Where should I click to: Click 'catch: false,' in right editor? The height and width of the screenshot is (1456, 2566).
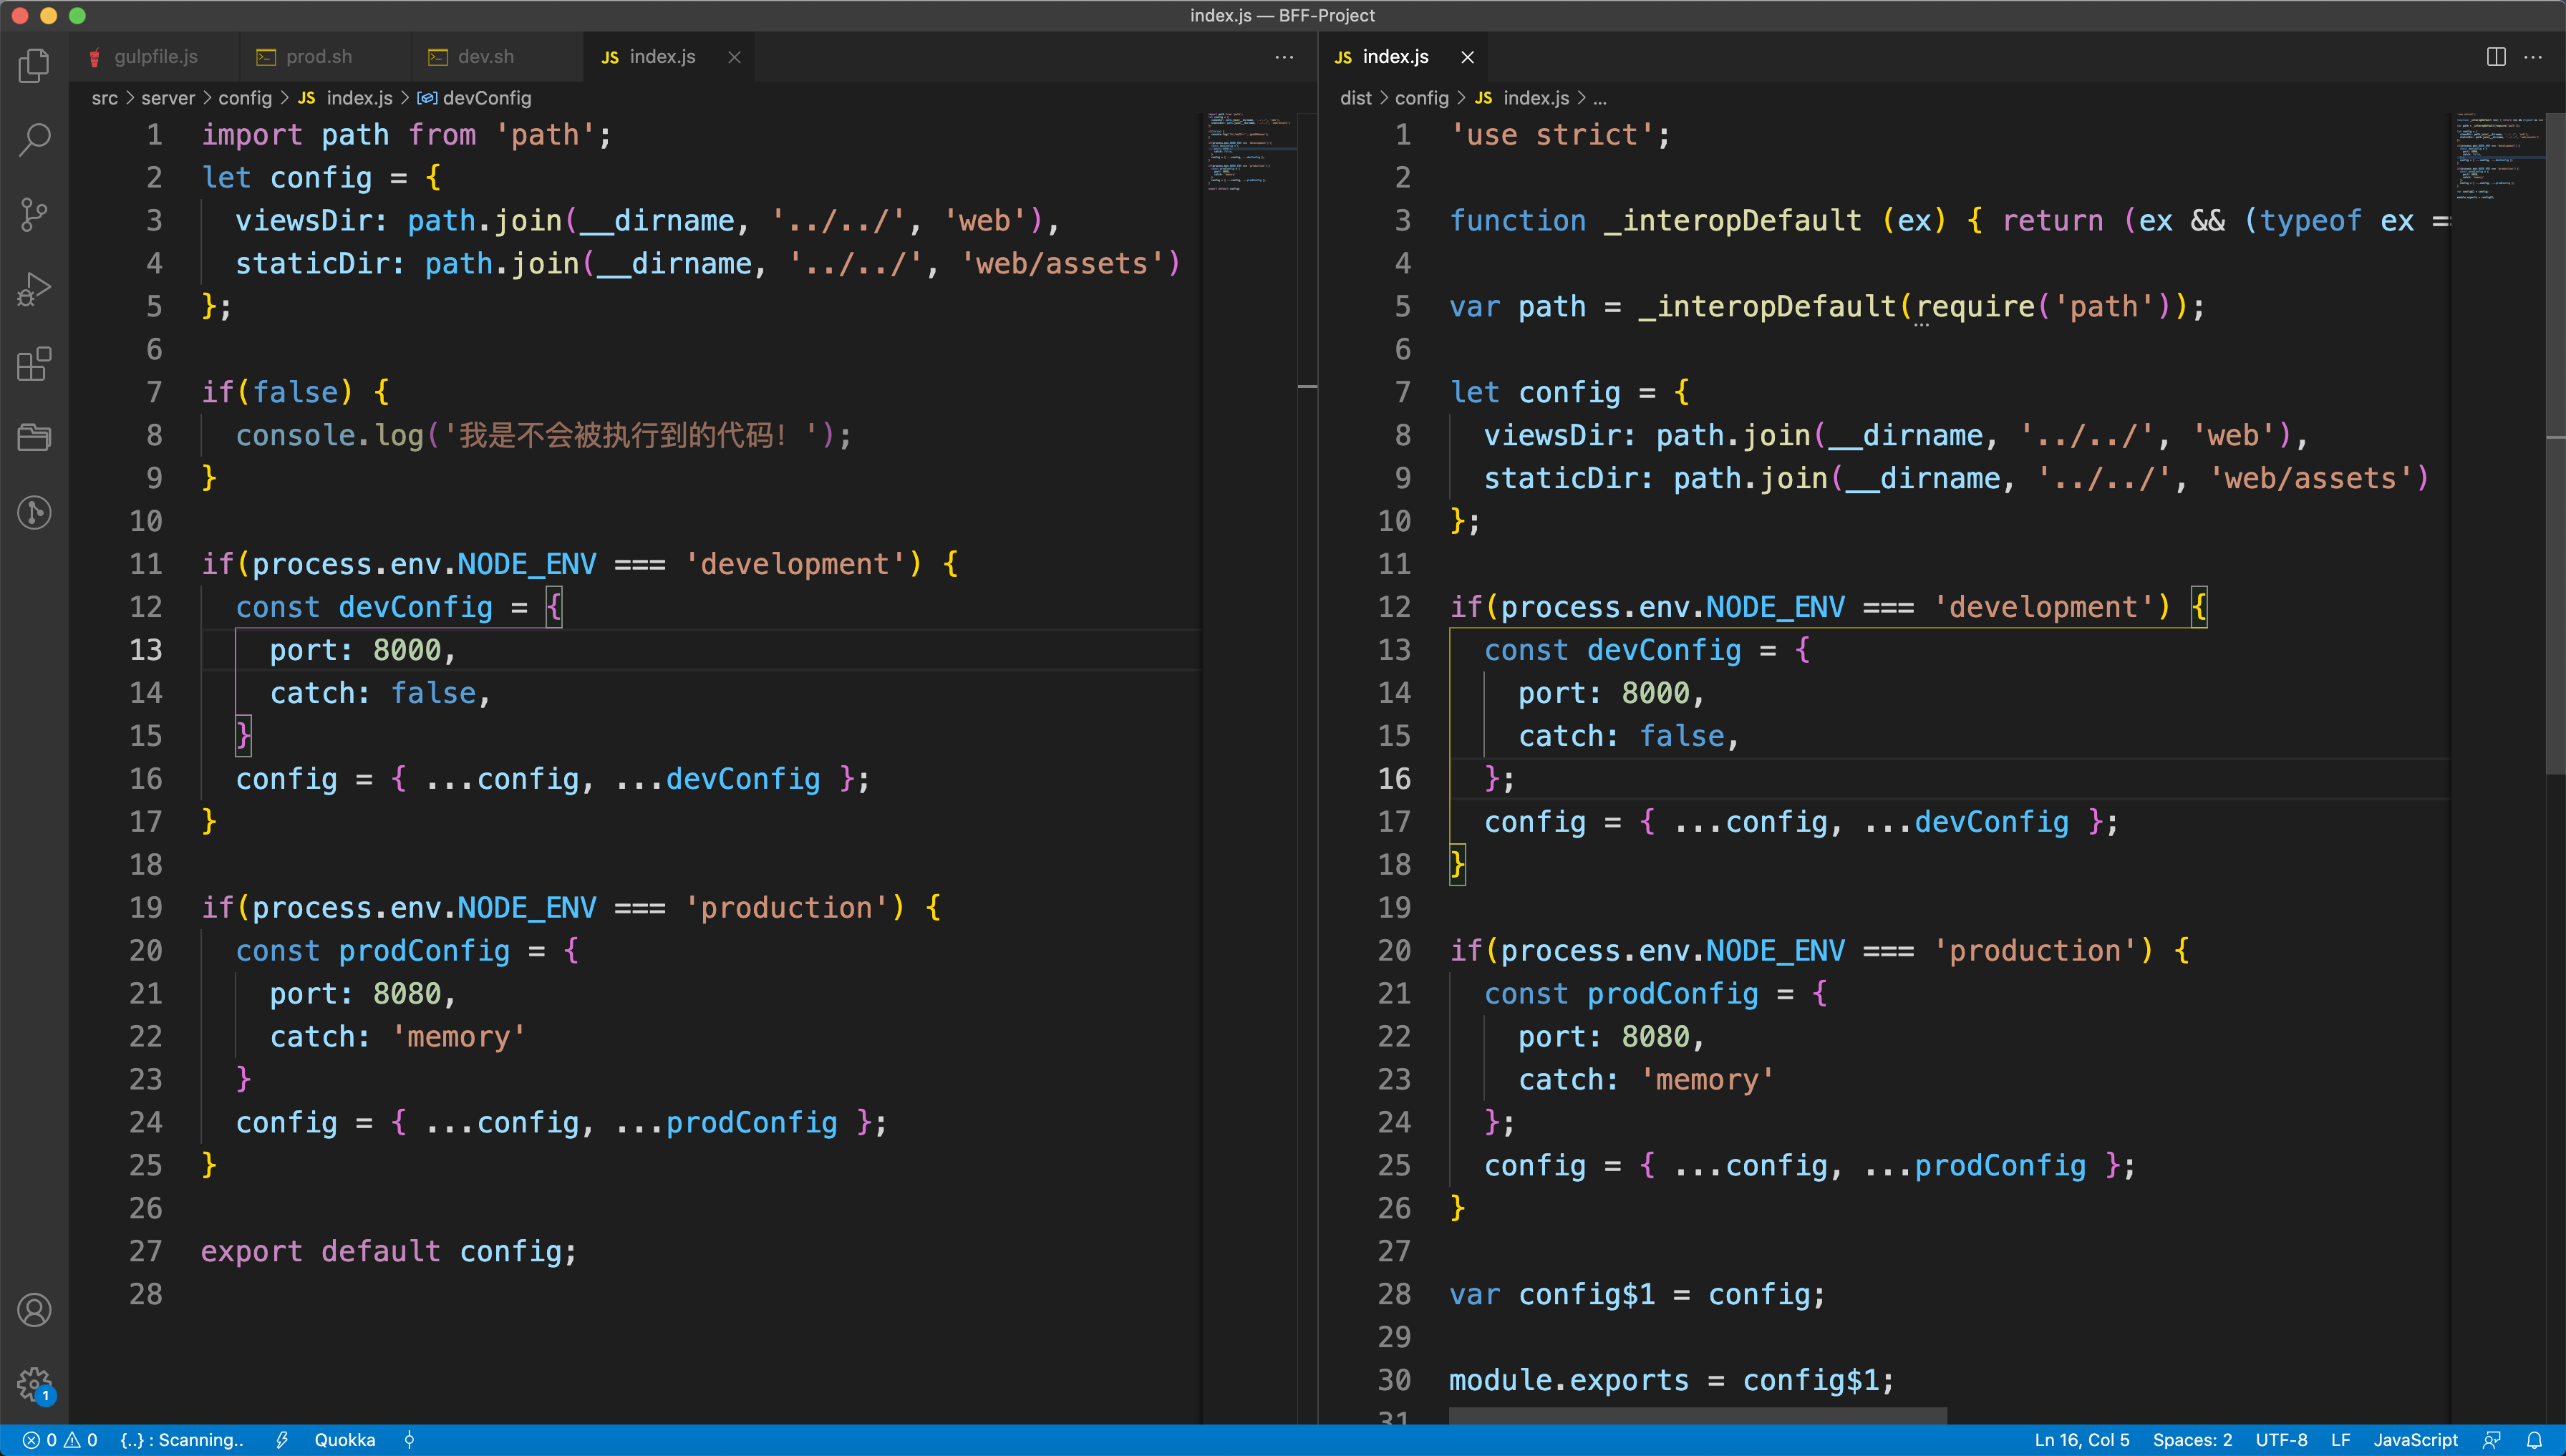click(x=1629, y=736)
